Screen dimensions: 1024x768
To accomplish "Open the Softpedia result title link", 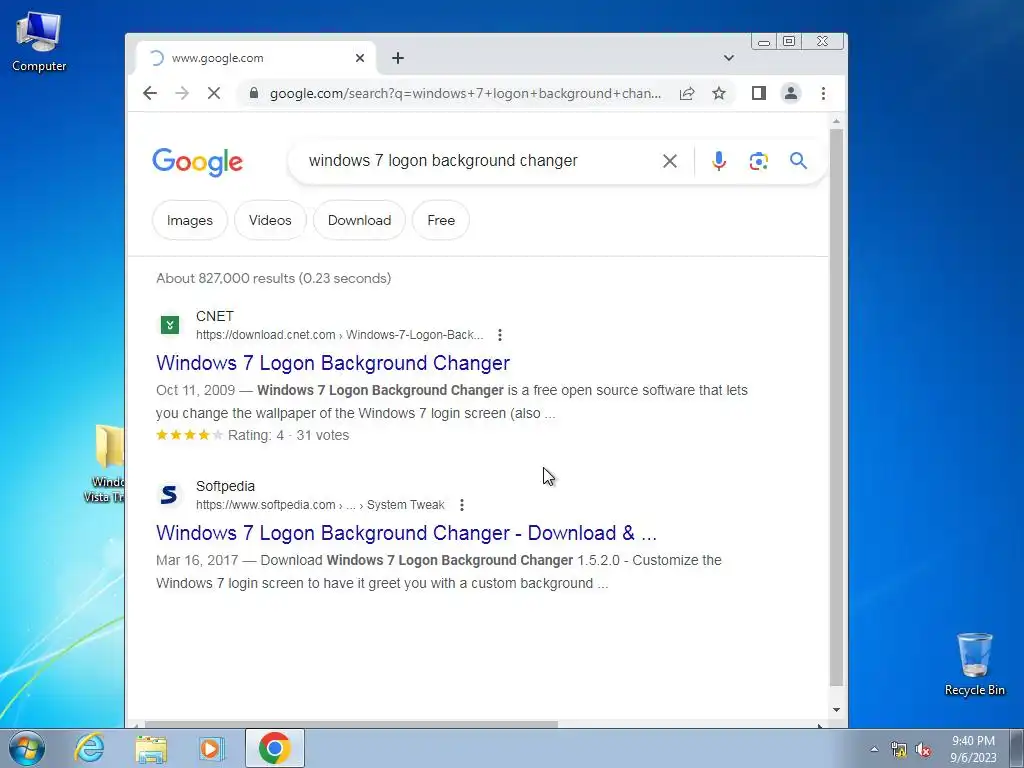I will tap(406, 533).
